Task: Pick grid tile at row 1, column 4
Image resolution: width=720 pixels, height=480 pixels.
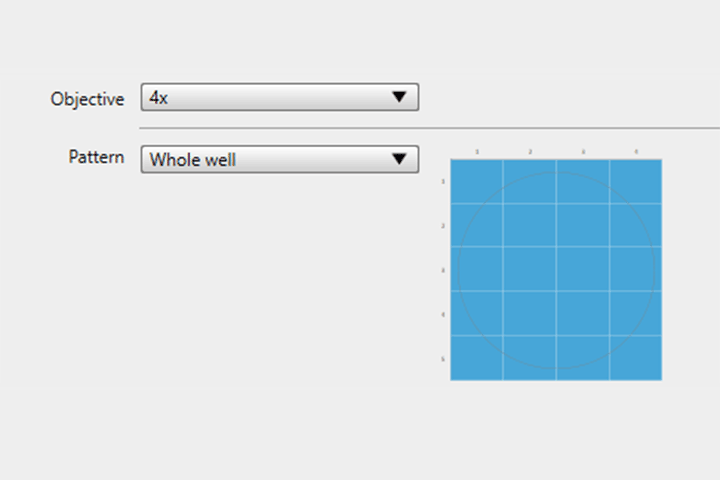Action: click(635, 181)
